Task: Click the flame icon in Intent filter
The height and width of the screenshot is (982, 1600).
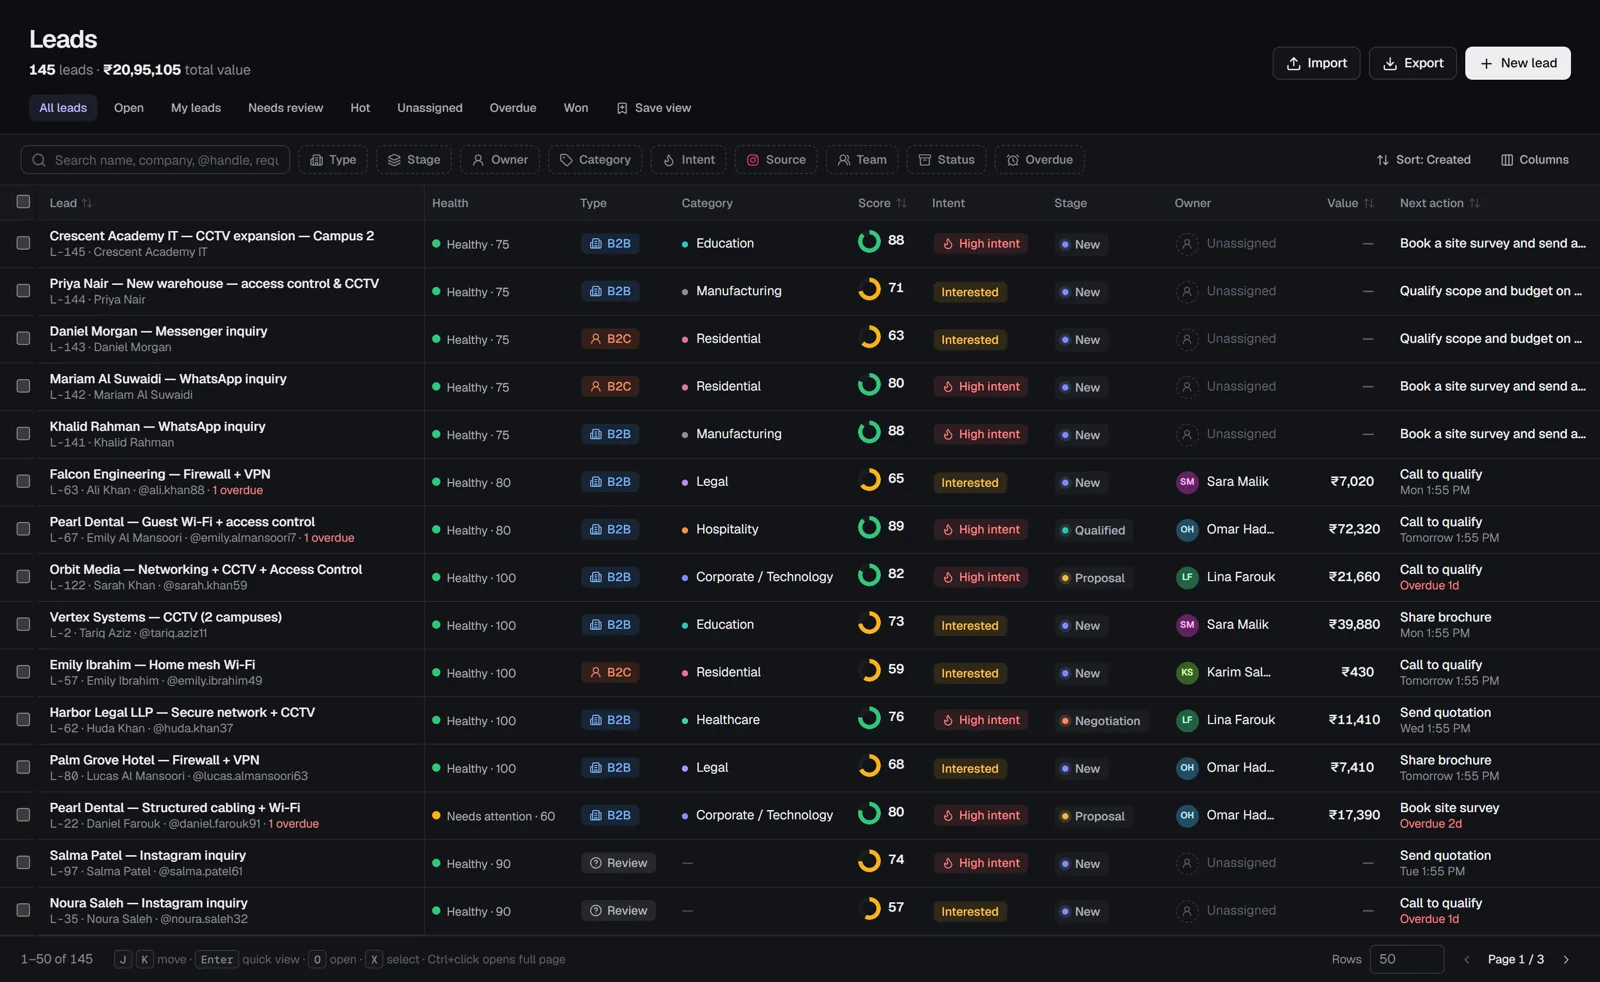Action: point(669,160)
